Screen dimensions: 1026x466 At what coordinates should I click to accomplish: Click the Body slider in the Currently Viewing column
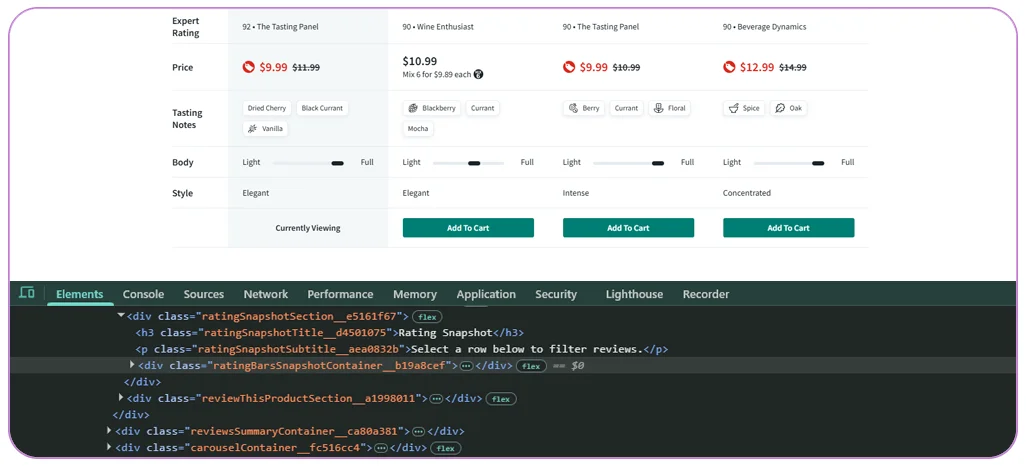point(308,162)
